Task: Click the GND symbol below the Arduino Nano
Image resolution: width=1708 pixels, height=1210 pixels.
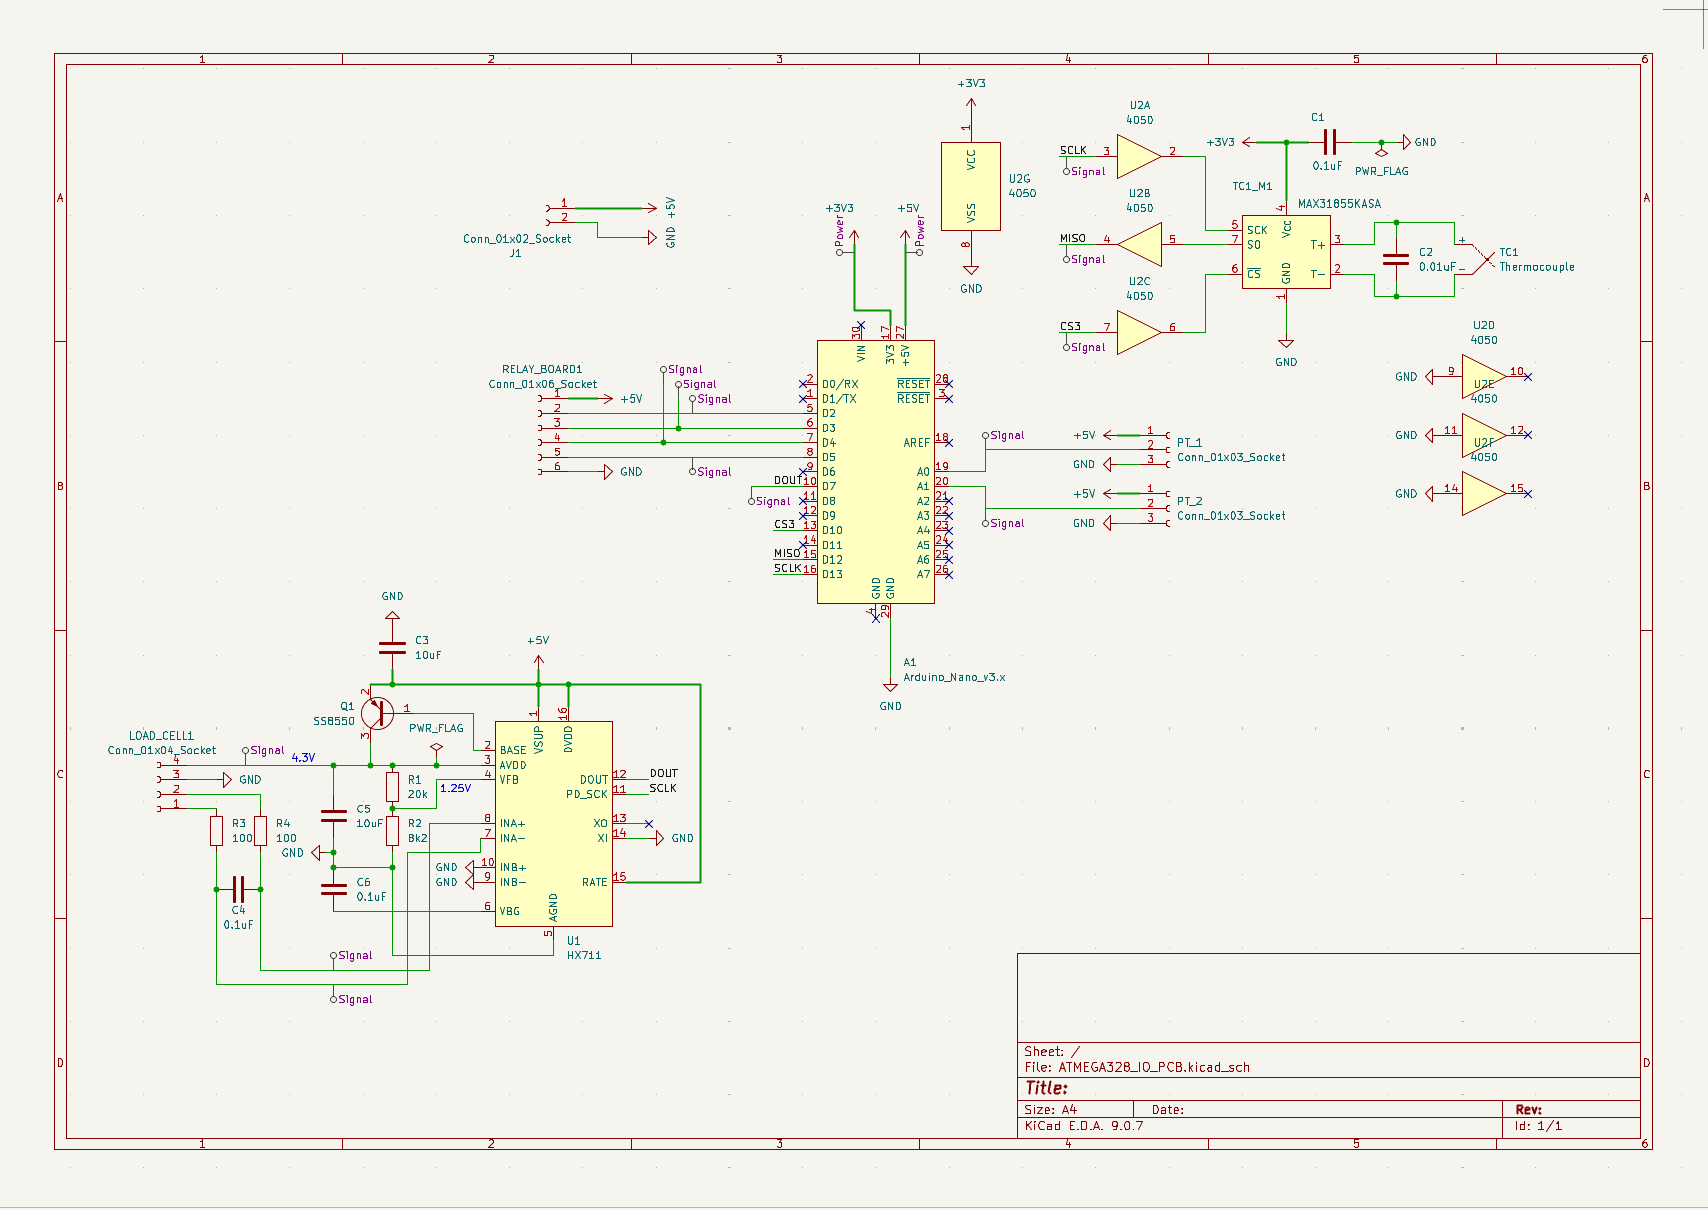Action: [x=890, y=689]
